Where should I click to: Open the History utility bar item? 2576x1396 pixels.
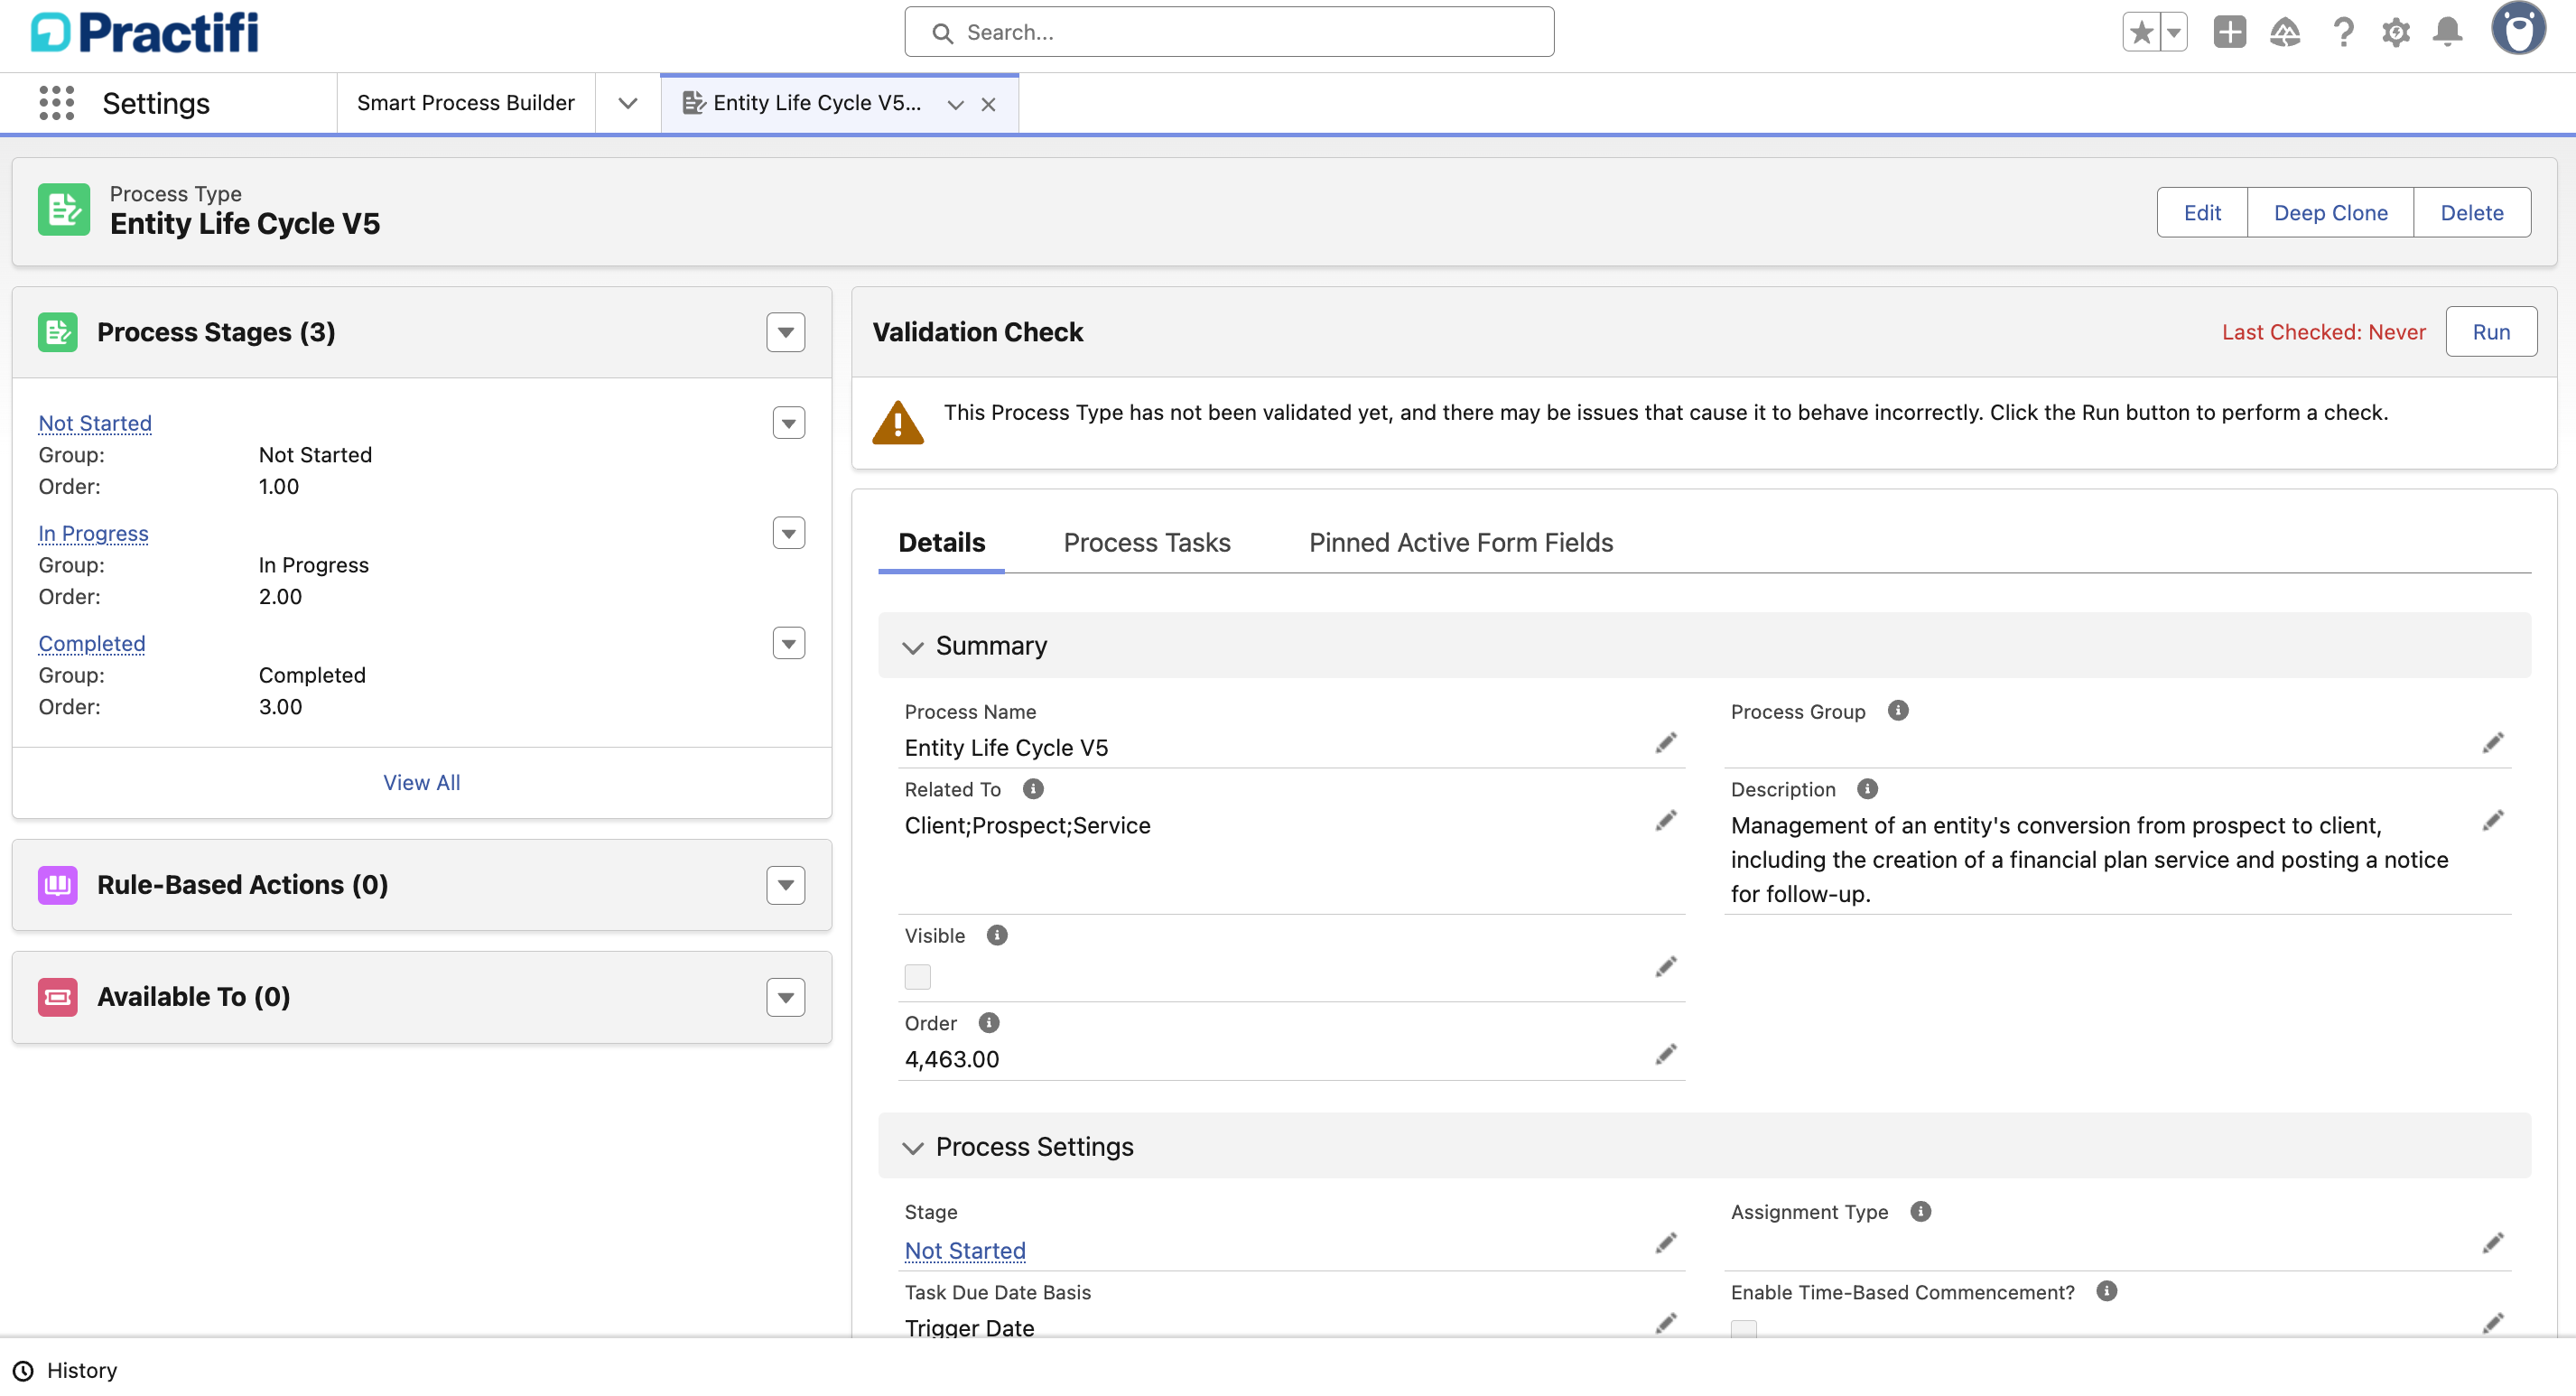pos(65,1370)
